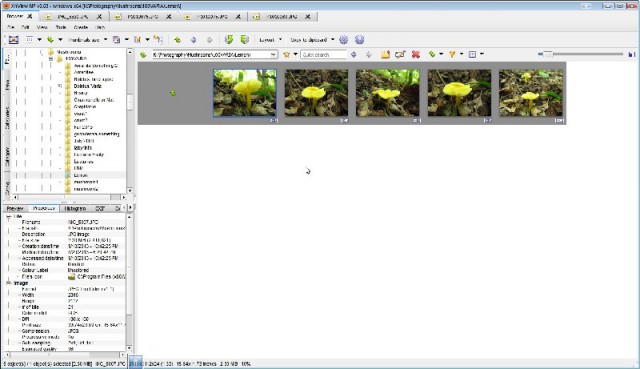Image resolution: width=640 pixels, height=369 pixels.
Task: Click the Quick search field
Action: [324, 54]
